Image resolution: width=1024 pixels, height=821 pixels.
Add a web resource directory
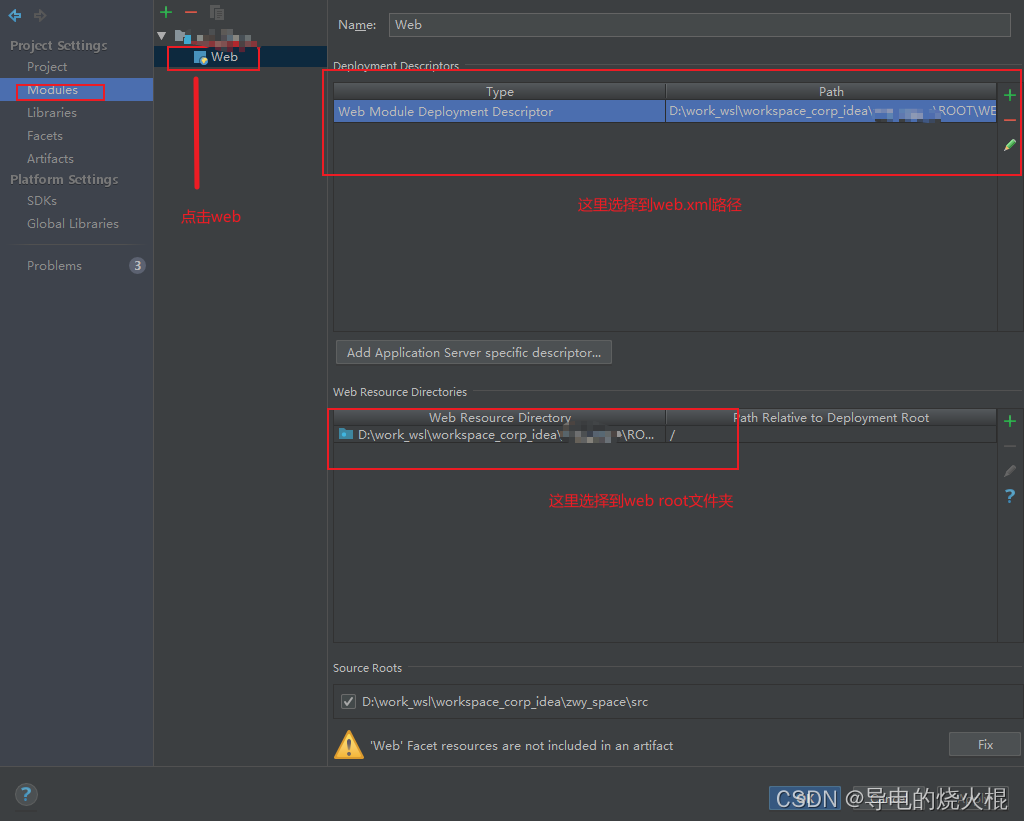coord(1010,421)
